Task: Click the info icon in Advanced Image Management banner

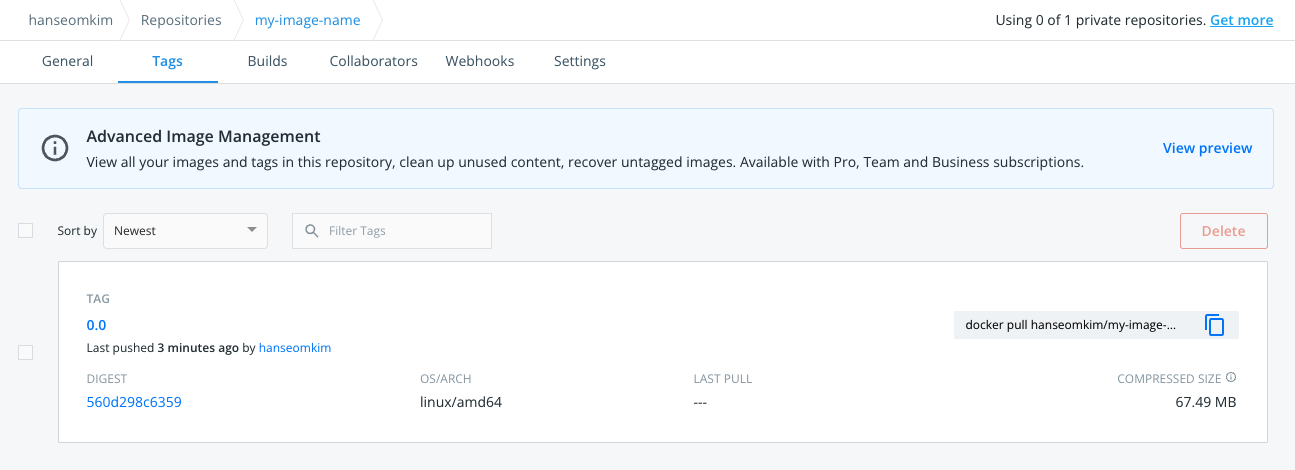Action: click(55, 148)
